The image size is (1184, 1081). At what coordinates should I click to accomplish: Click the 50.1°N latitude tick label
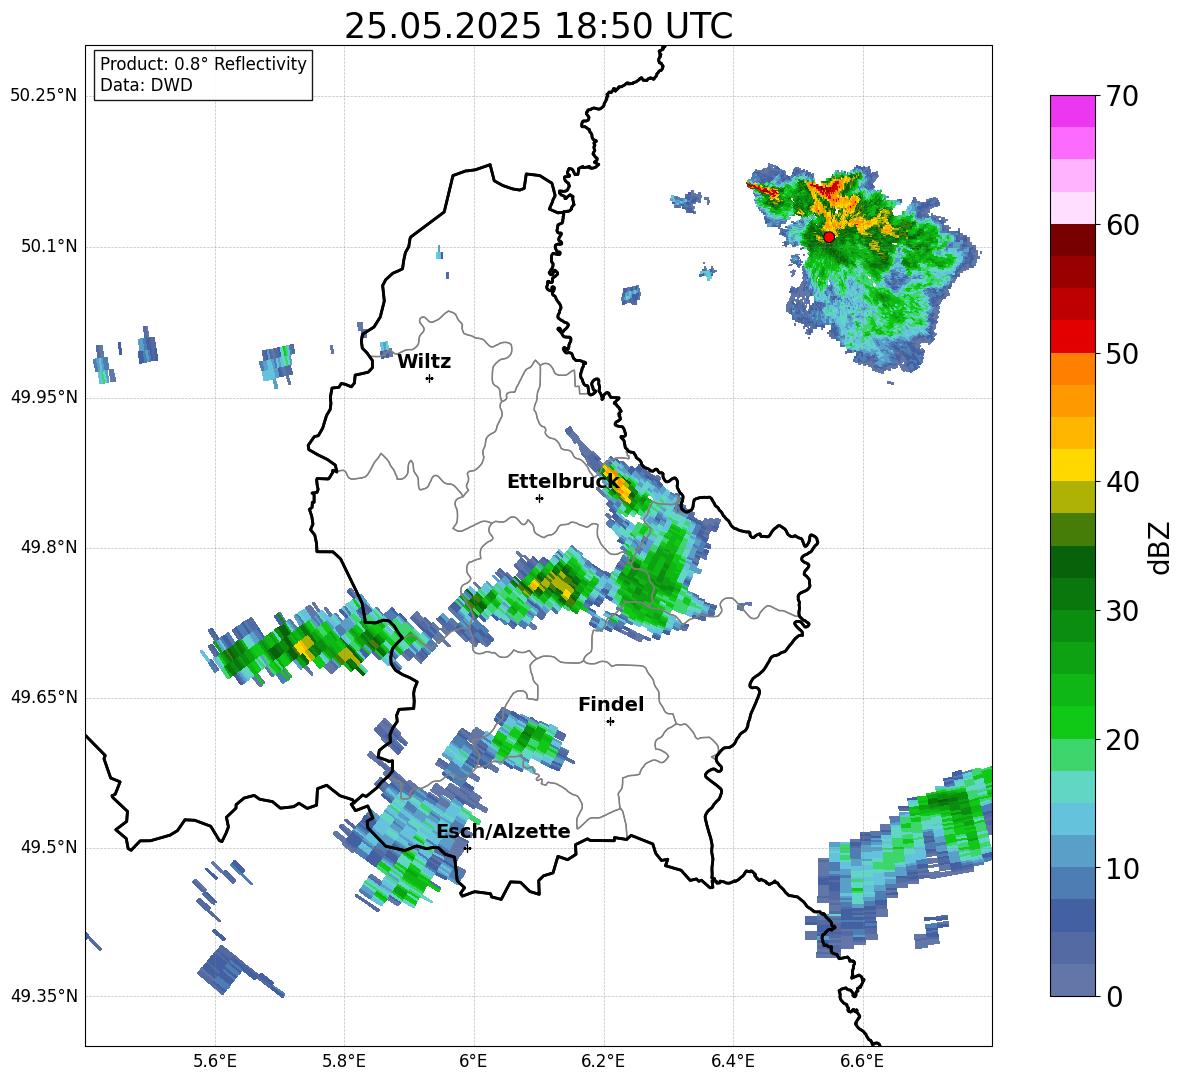(x=49, y=246)
